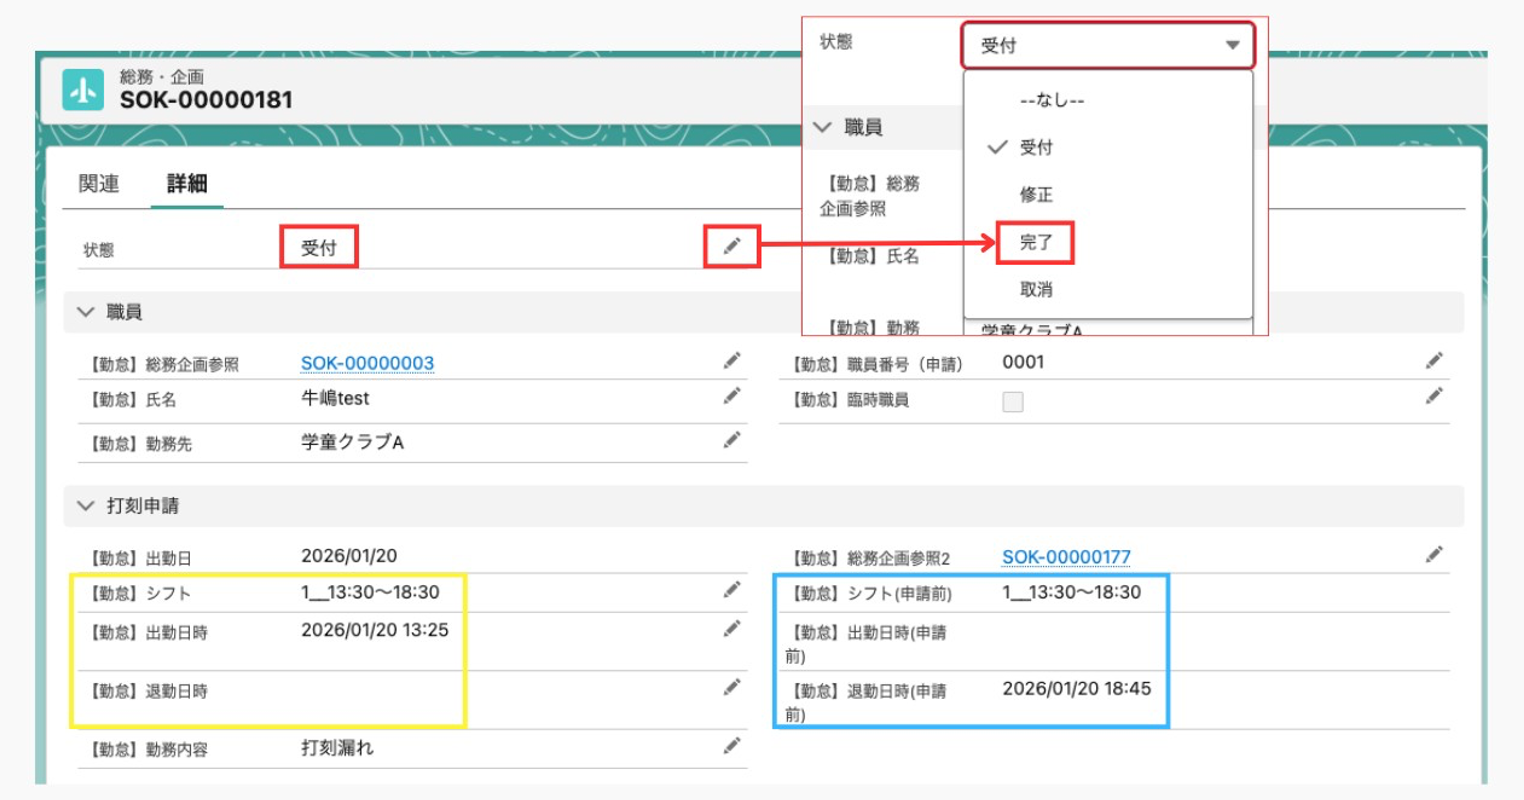Image resolution: width=1524 pixels, height=800 pixels.
Task: Collapse the 打刻申請 section
Action: click(86, 506)
